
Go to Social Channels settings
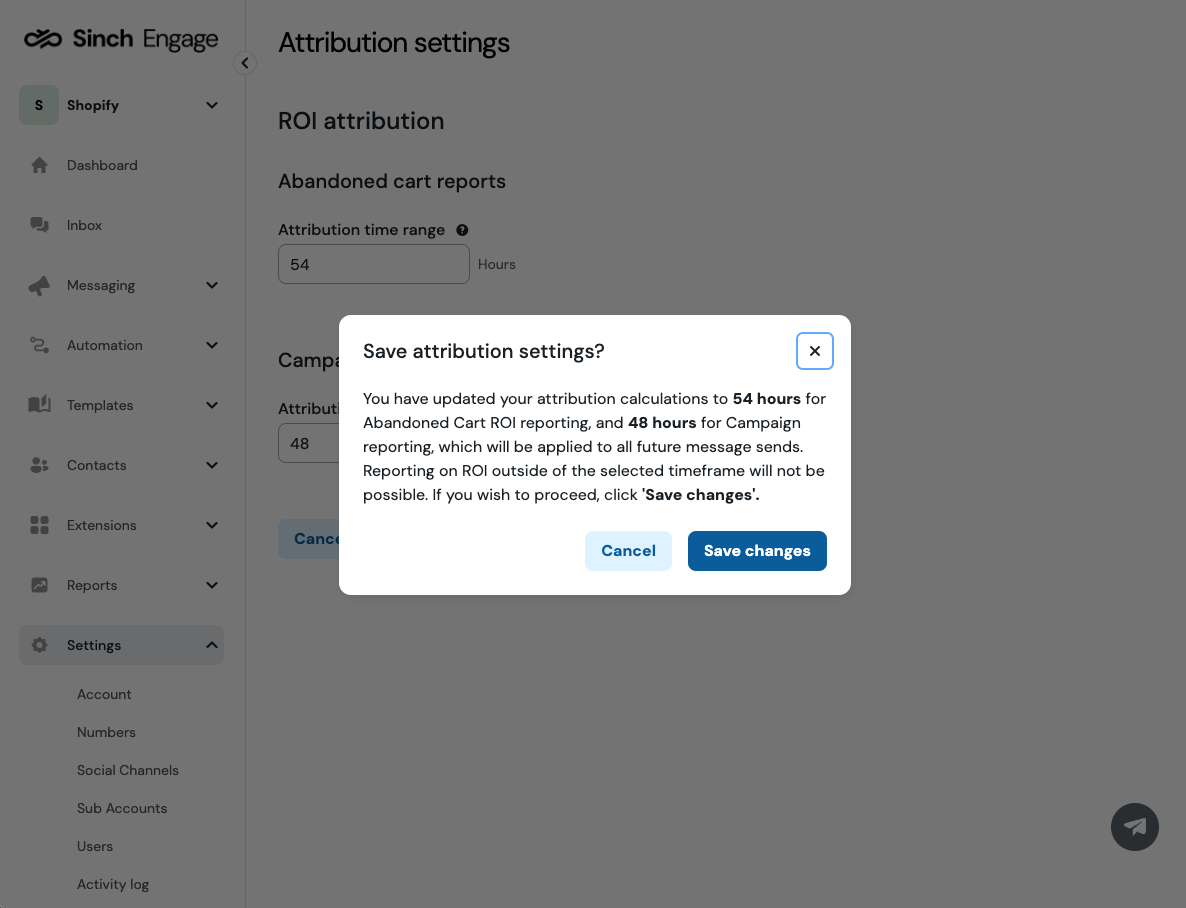click(x=128, y=770)
